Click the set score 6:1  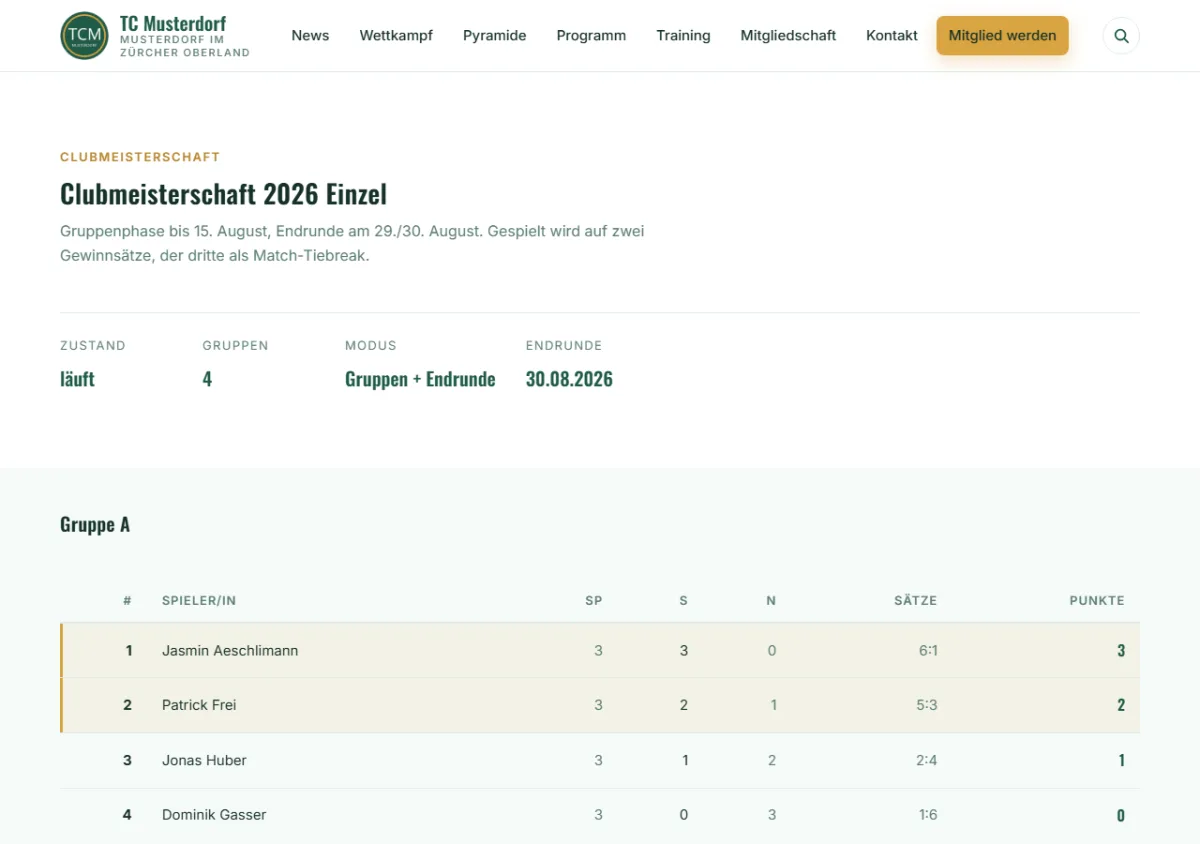pyautogui.click(x=928, y=650)
